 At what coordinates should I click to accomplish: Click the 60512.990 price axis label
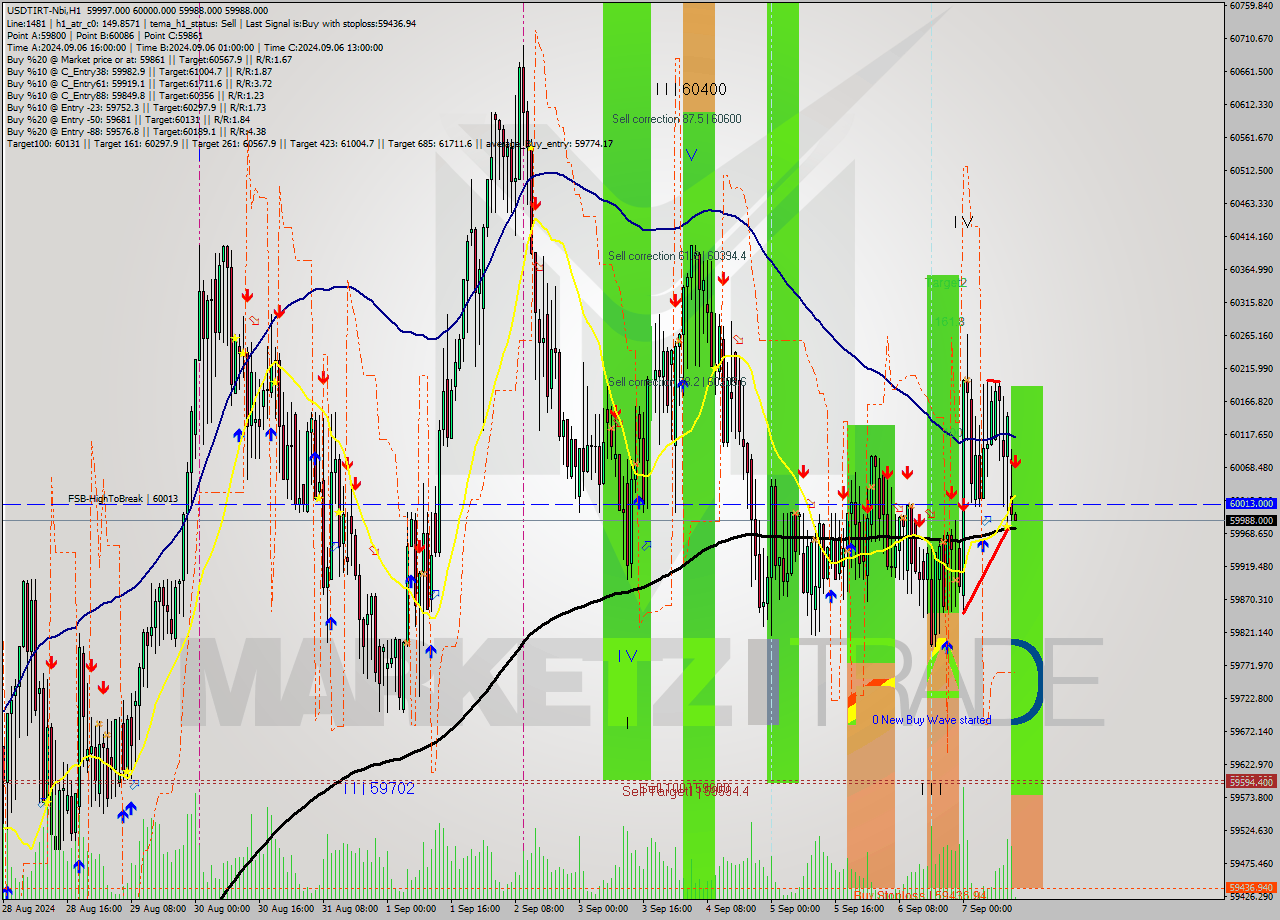coord(1251,170)
